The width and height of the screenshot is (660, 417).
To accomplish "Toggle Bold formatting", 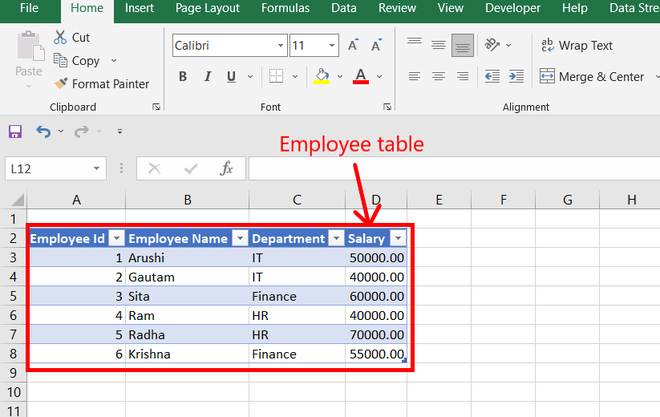I will [x=183, y=76].
